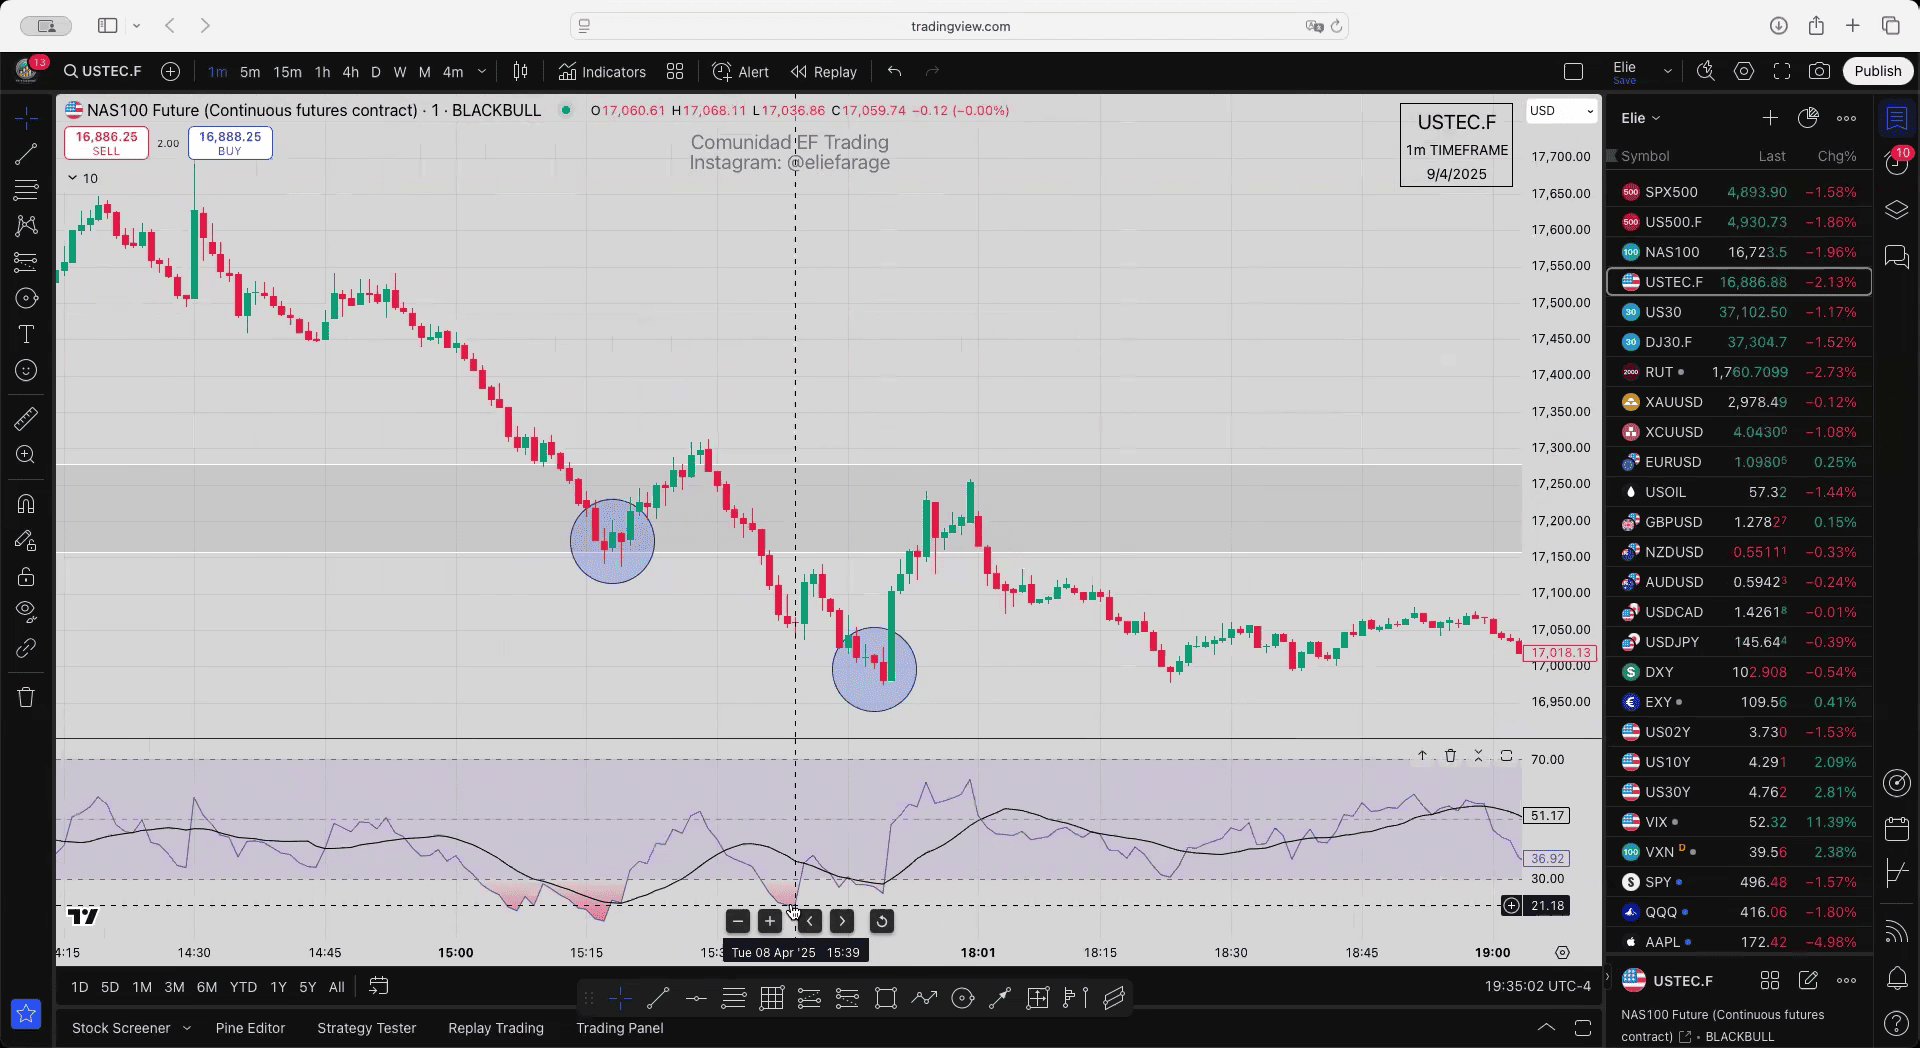
Task: Switch to the 1h timeframe
Action: (x=322, y=72)
